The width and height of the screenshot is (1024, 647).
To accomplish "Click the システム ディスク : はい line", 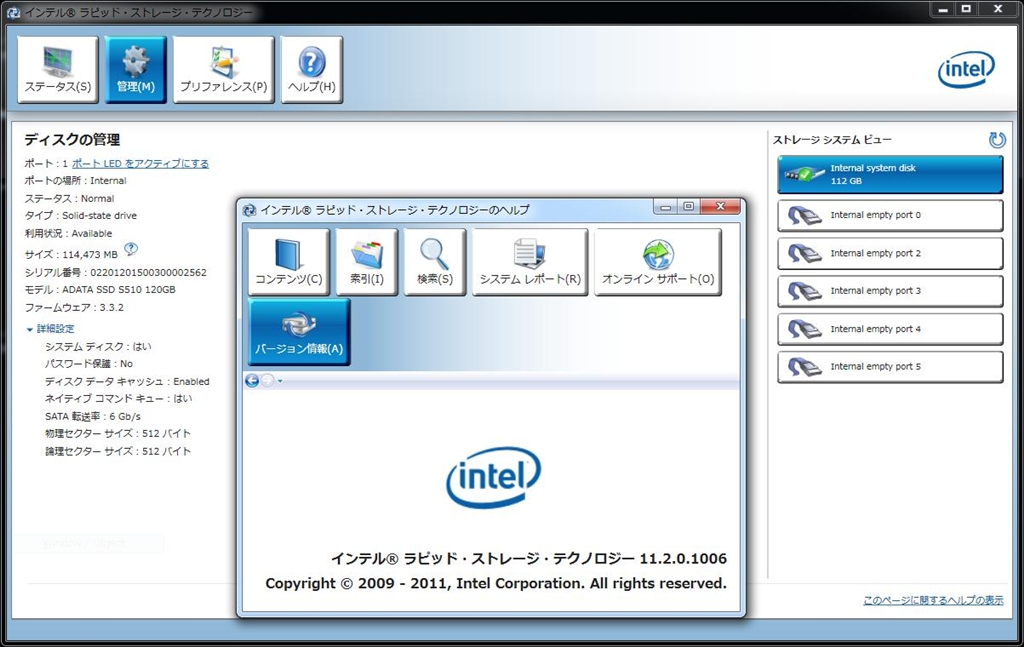I will [98, 346].
